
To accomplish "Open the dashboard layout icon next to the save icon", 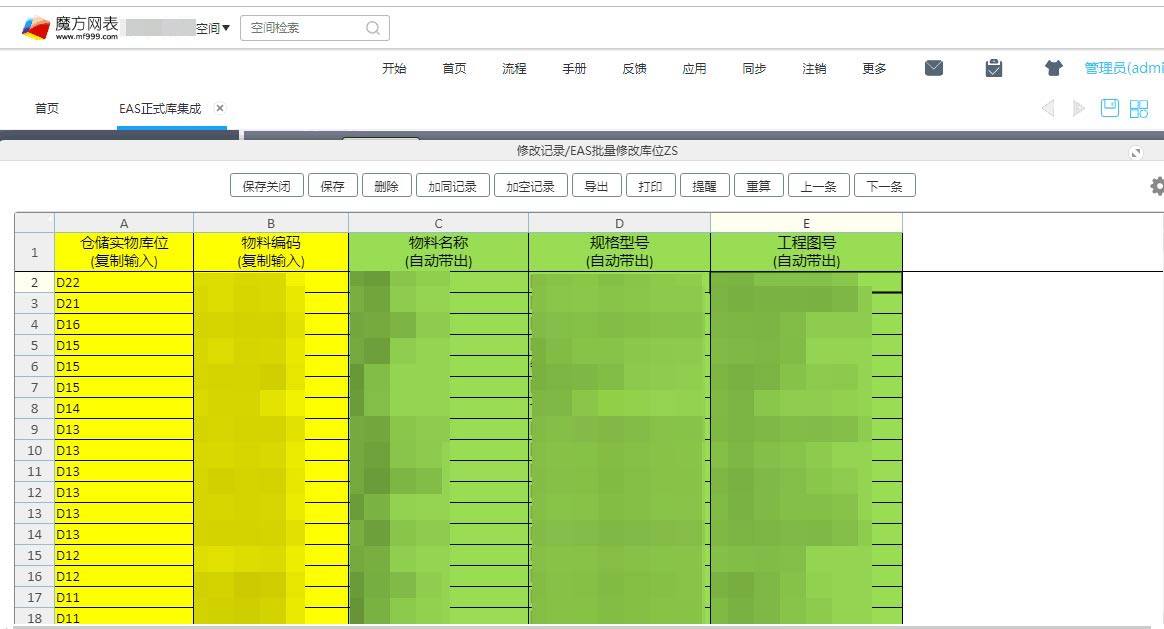I will point(1138,108).
